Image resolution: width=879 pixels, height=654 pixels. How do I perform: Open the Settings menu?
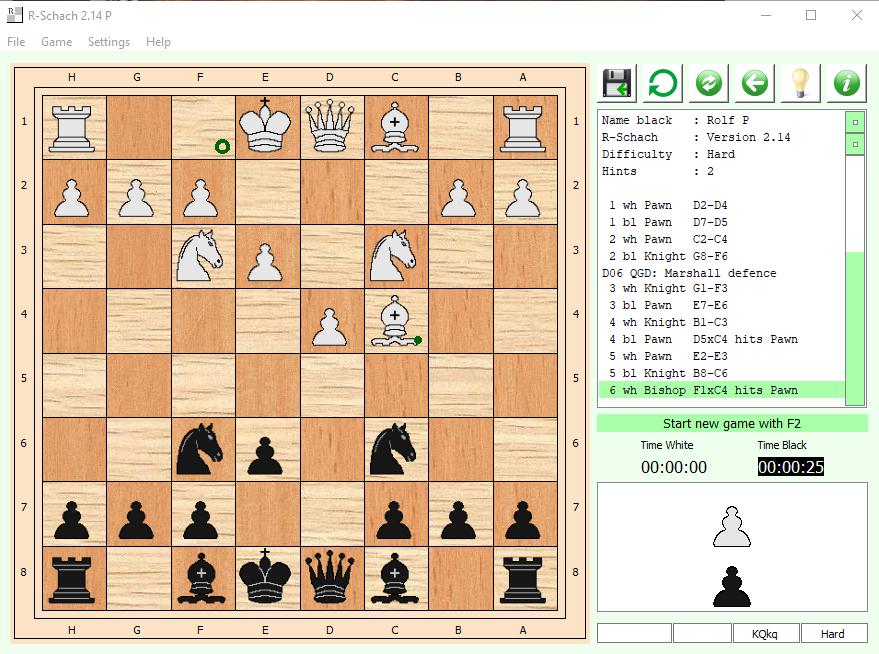[x=109, y=42]
